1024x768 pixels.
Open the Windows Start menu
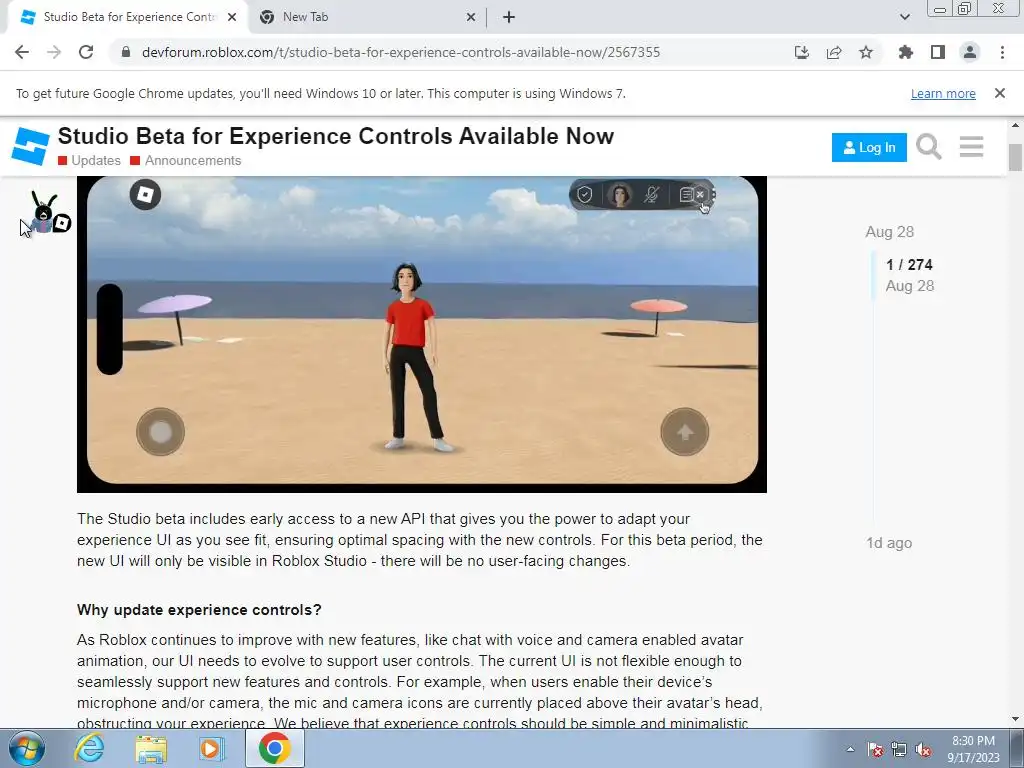pos(27,748)
